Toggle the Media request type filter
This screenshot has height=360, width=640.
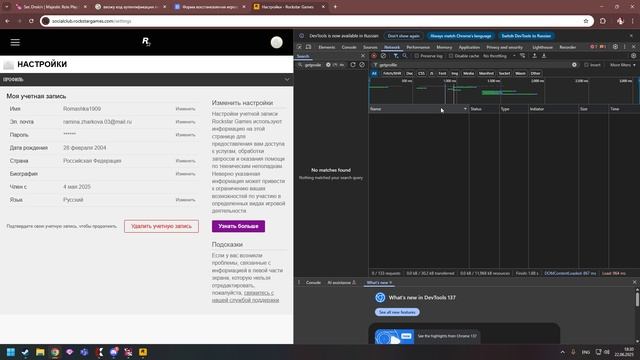pyautogui.click(x=469, y=73)
